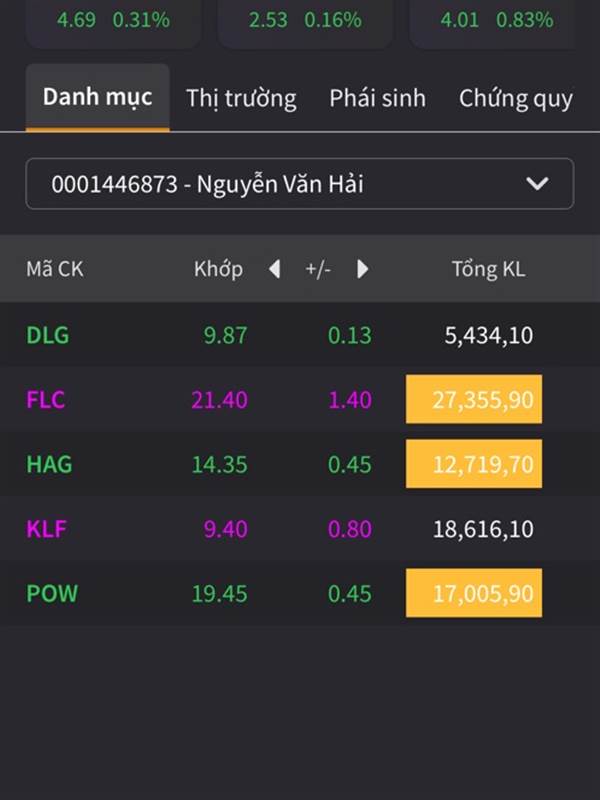The image size is (600, 800).
Task: Click HAG highlighted volume 12,719,70
Action: [474, 464]
